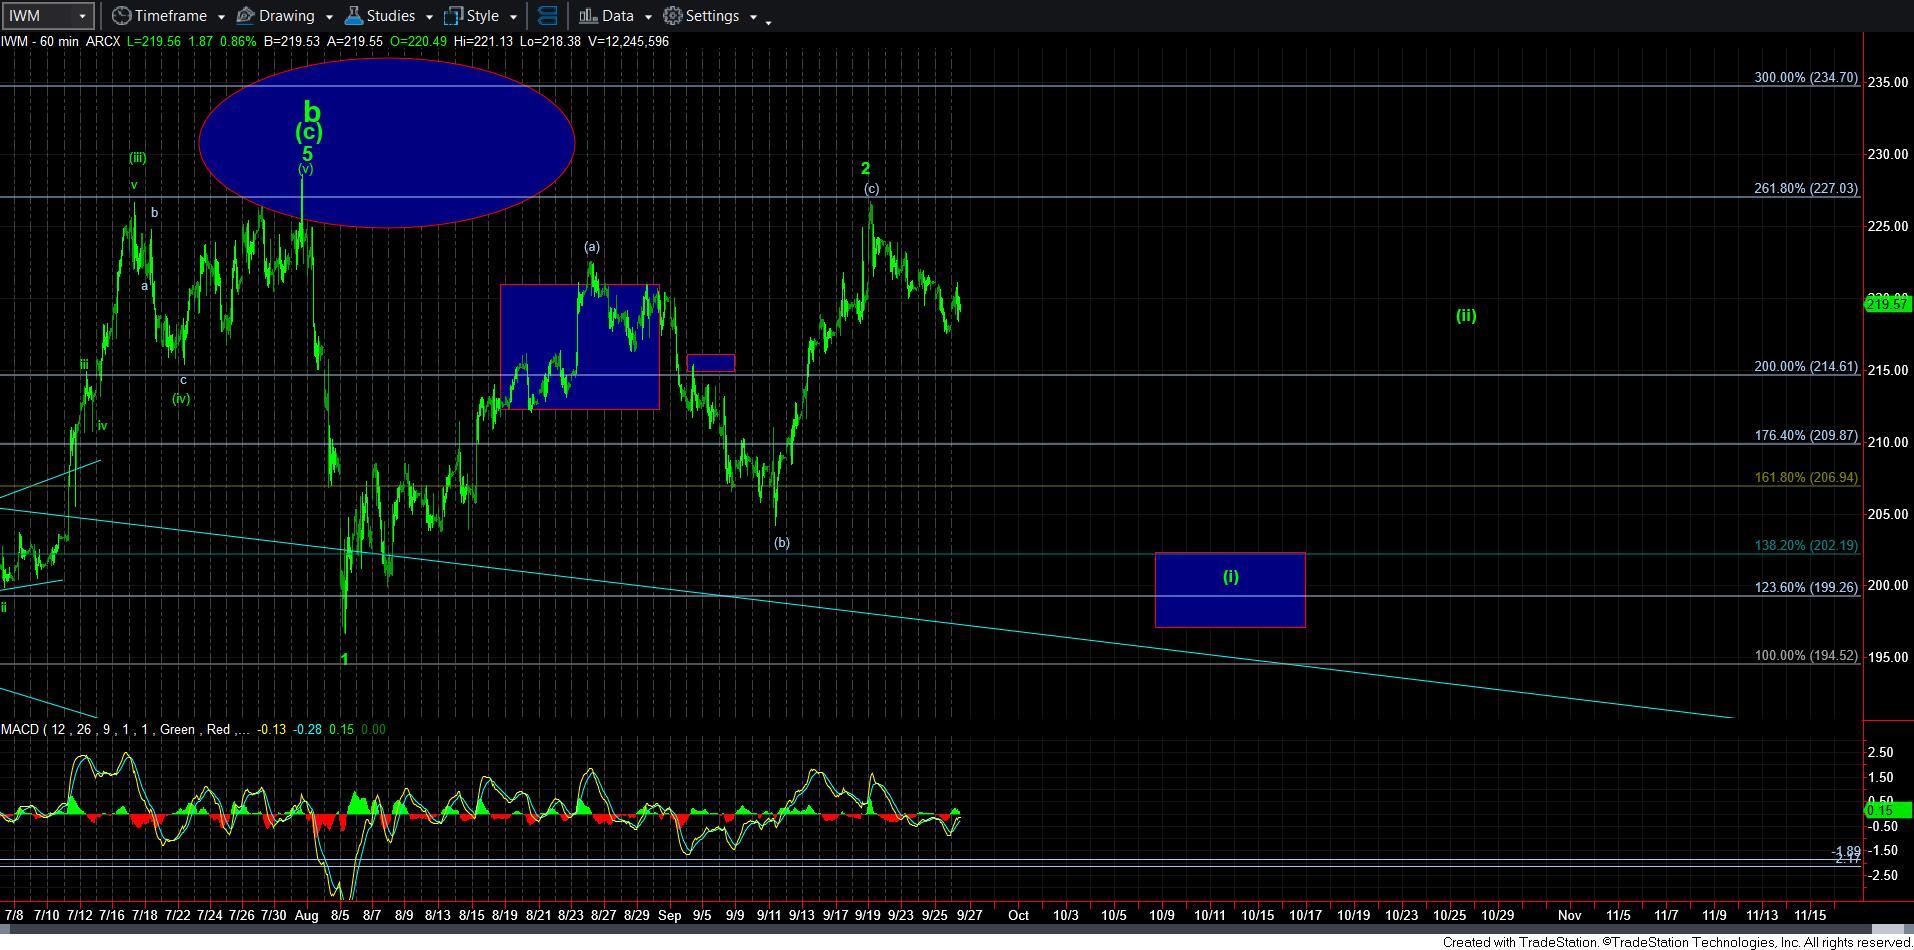Viewport: 1914px width, 950px height.
Task: Open the toolbar overflow arrow
Action: [768, 21]
